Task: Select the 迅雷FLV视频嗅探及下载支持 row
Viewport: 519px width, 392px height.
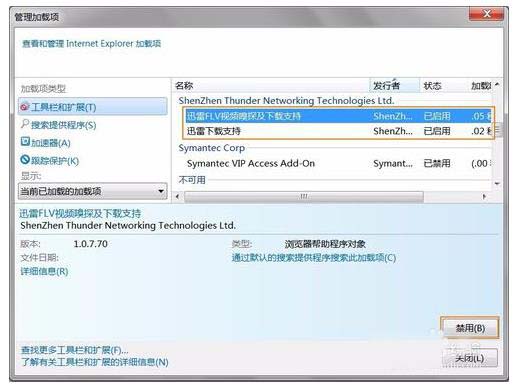Action: pyautogui.click(x=338, y=116)
